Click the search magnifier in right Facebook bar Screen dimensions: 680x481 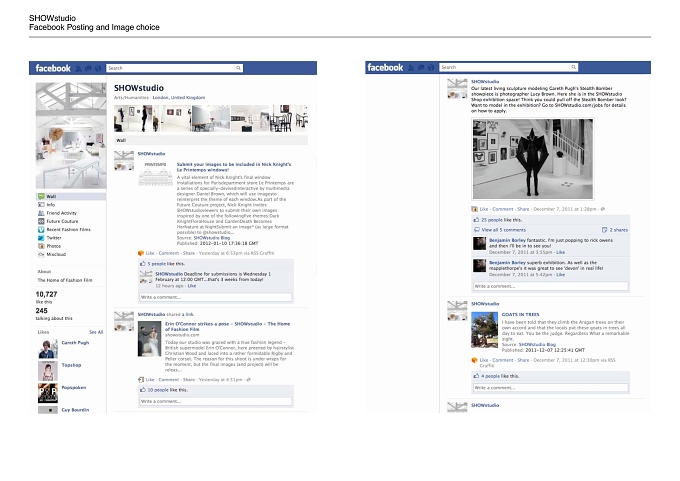[x=573, y=67]
